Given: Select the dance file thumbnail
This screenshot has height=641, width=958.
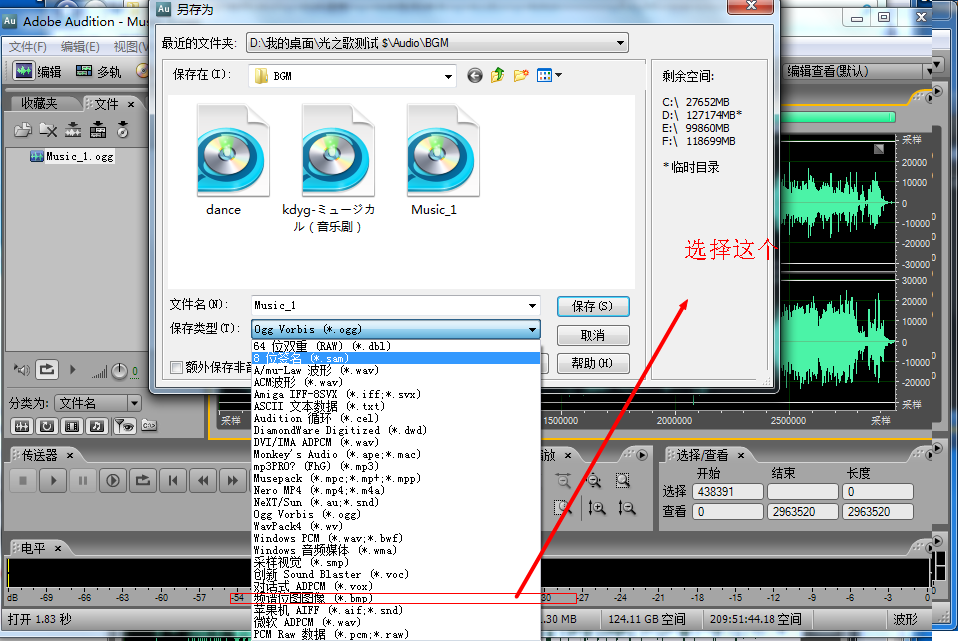Looking at the screenshot, I should (x=232, y=150).
